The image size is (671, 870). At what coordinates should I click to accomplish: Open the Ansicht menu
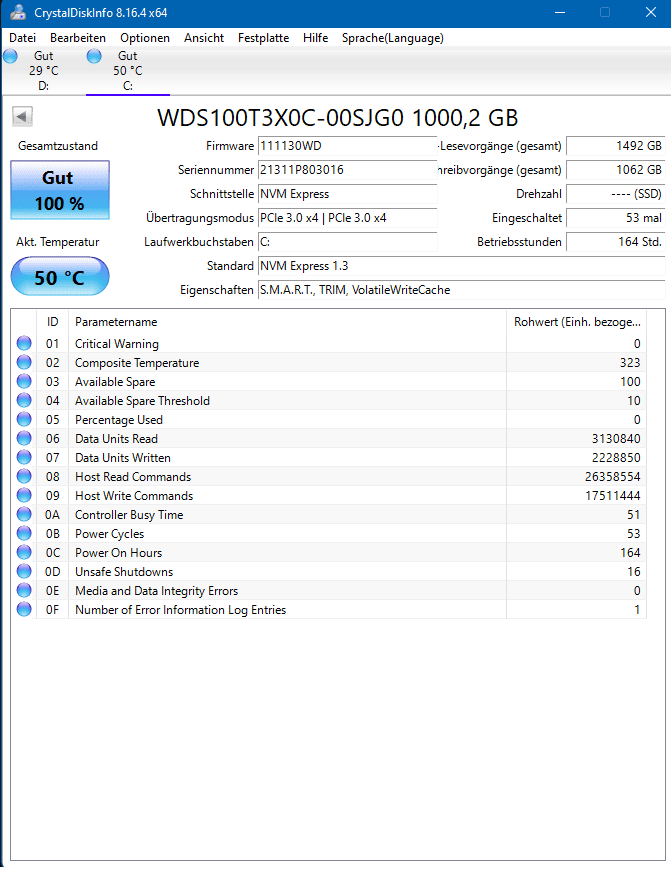(204, 38)
